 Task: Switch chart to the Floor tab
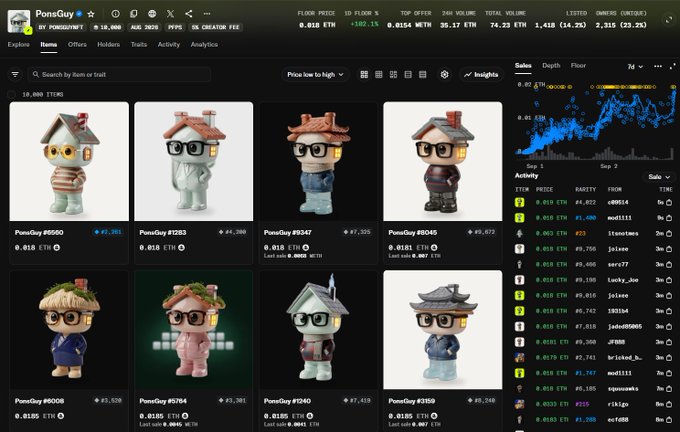pyautogui.click(x=578, y=65)
